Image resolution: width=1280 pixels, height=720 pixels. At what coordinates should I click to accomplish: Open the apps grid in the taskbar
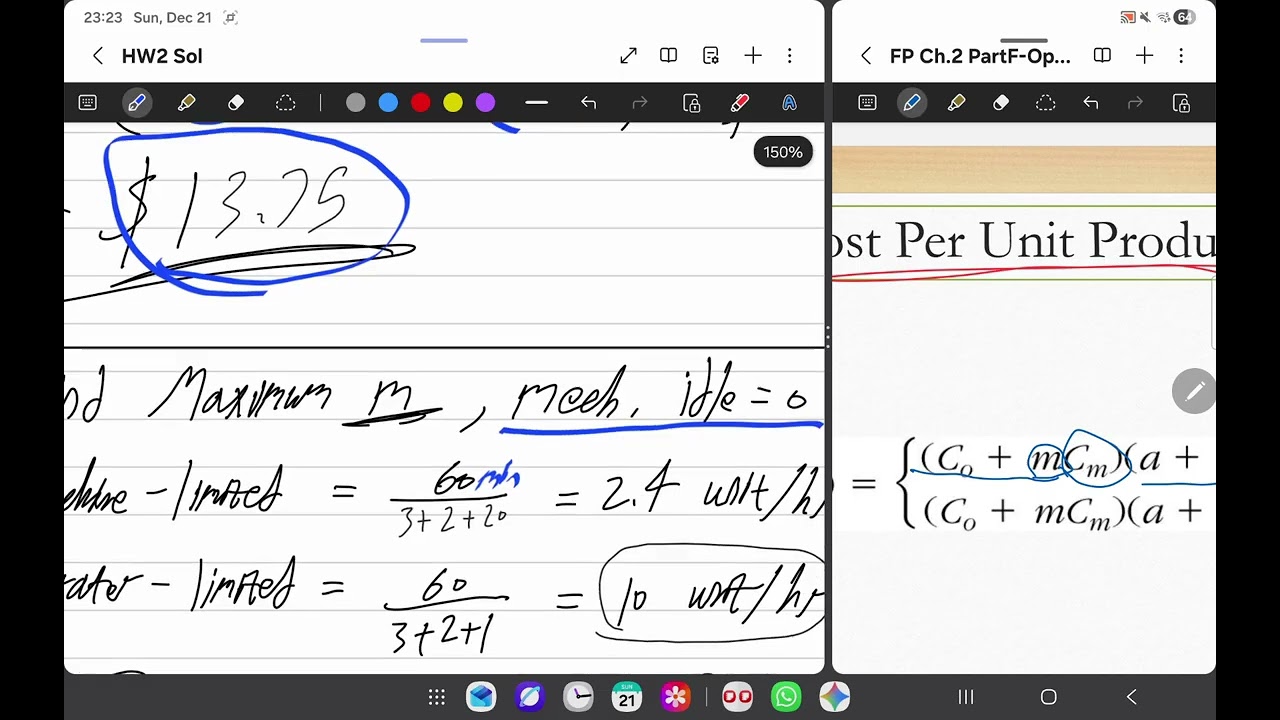pos(437,697)
